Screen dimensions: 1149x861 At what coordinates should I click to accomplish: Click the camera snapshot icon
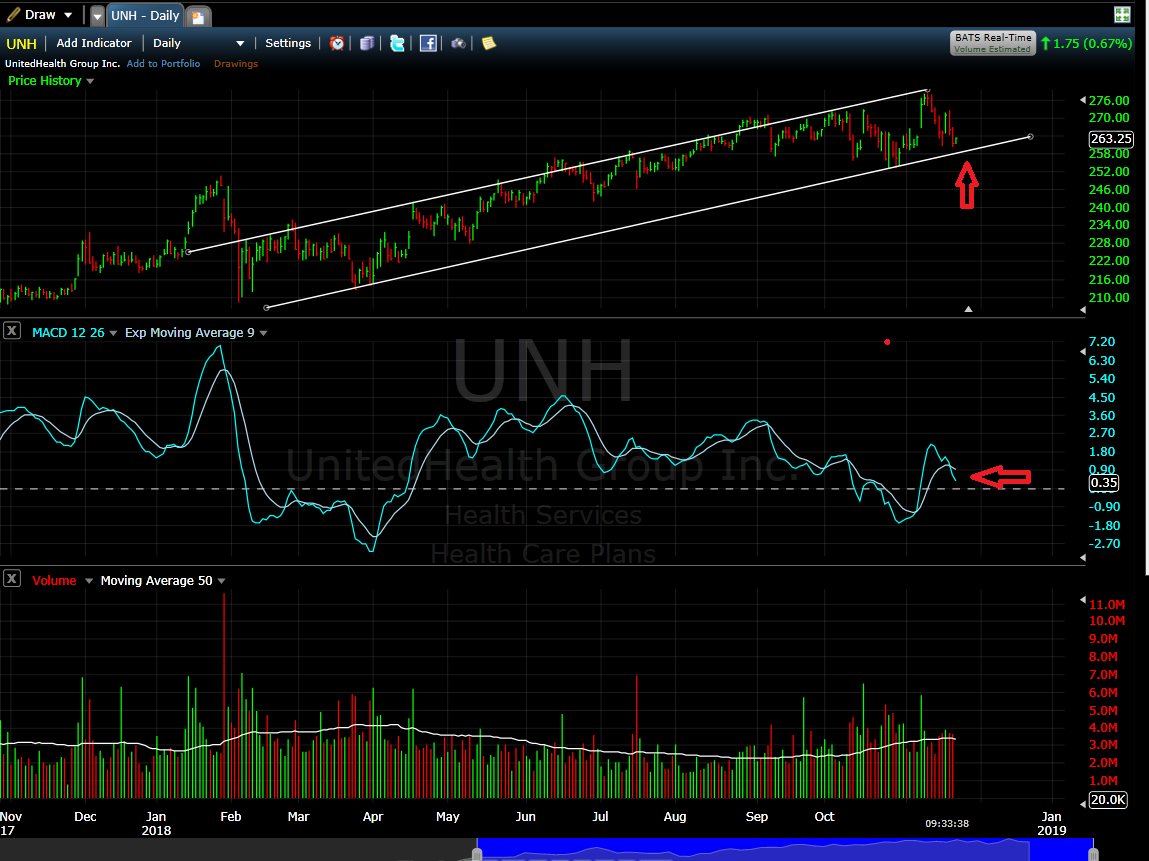[458, 43]
